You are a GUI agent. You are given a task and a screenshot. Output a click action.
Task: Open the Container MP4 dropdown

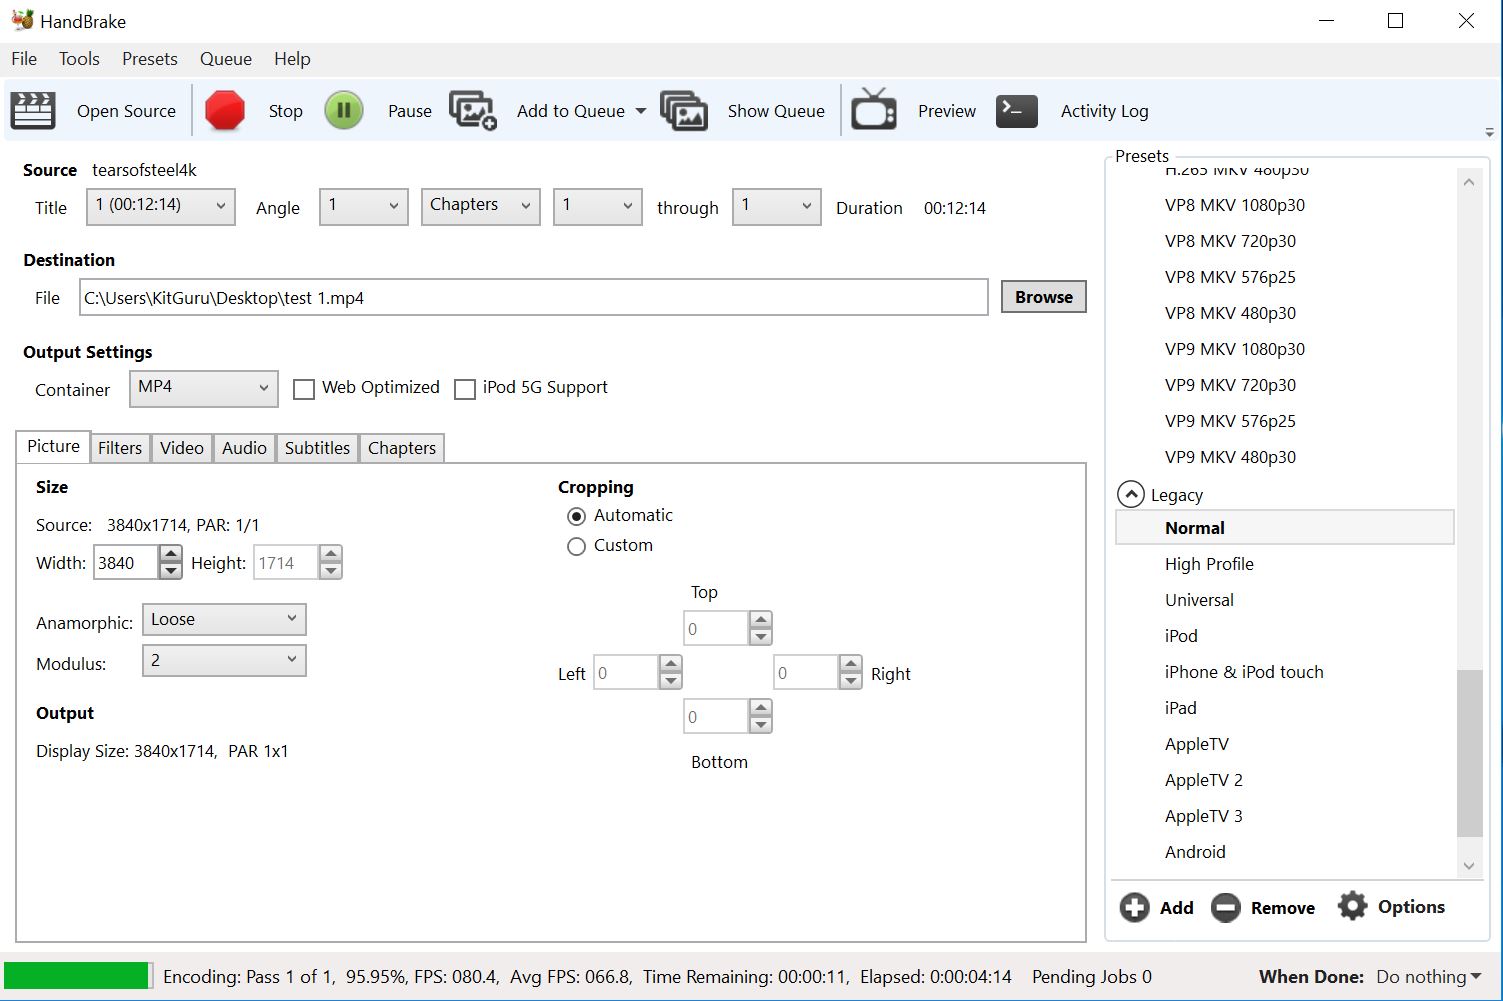point(203,388)
